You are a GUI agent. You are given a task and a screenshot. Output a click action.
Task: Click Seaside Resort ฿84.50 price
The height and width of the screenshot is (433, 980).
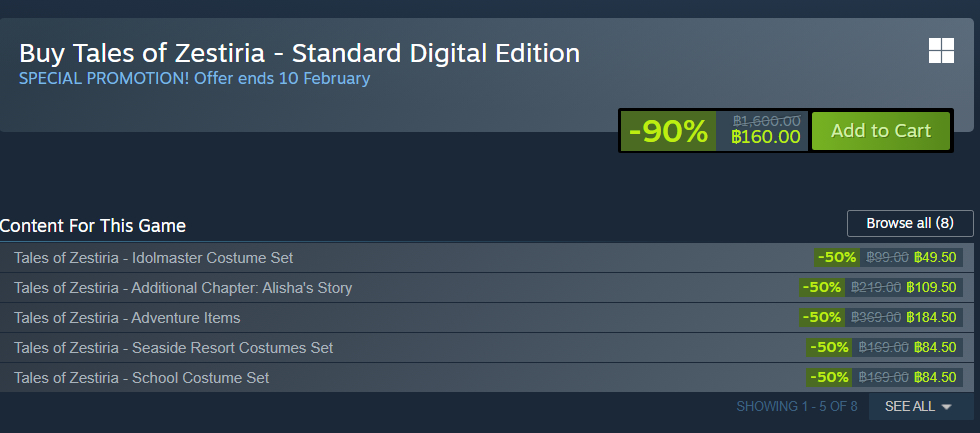pyautogui.click(x=936, y=348)
